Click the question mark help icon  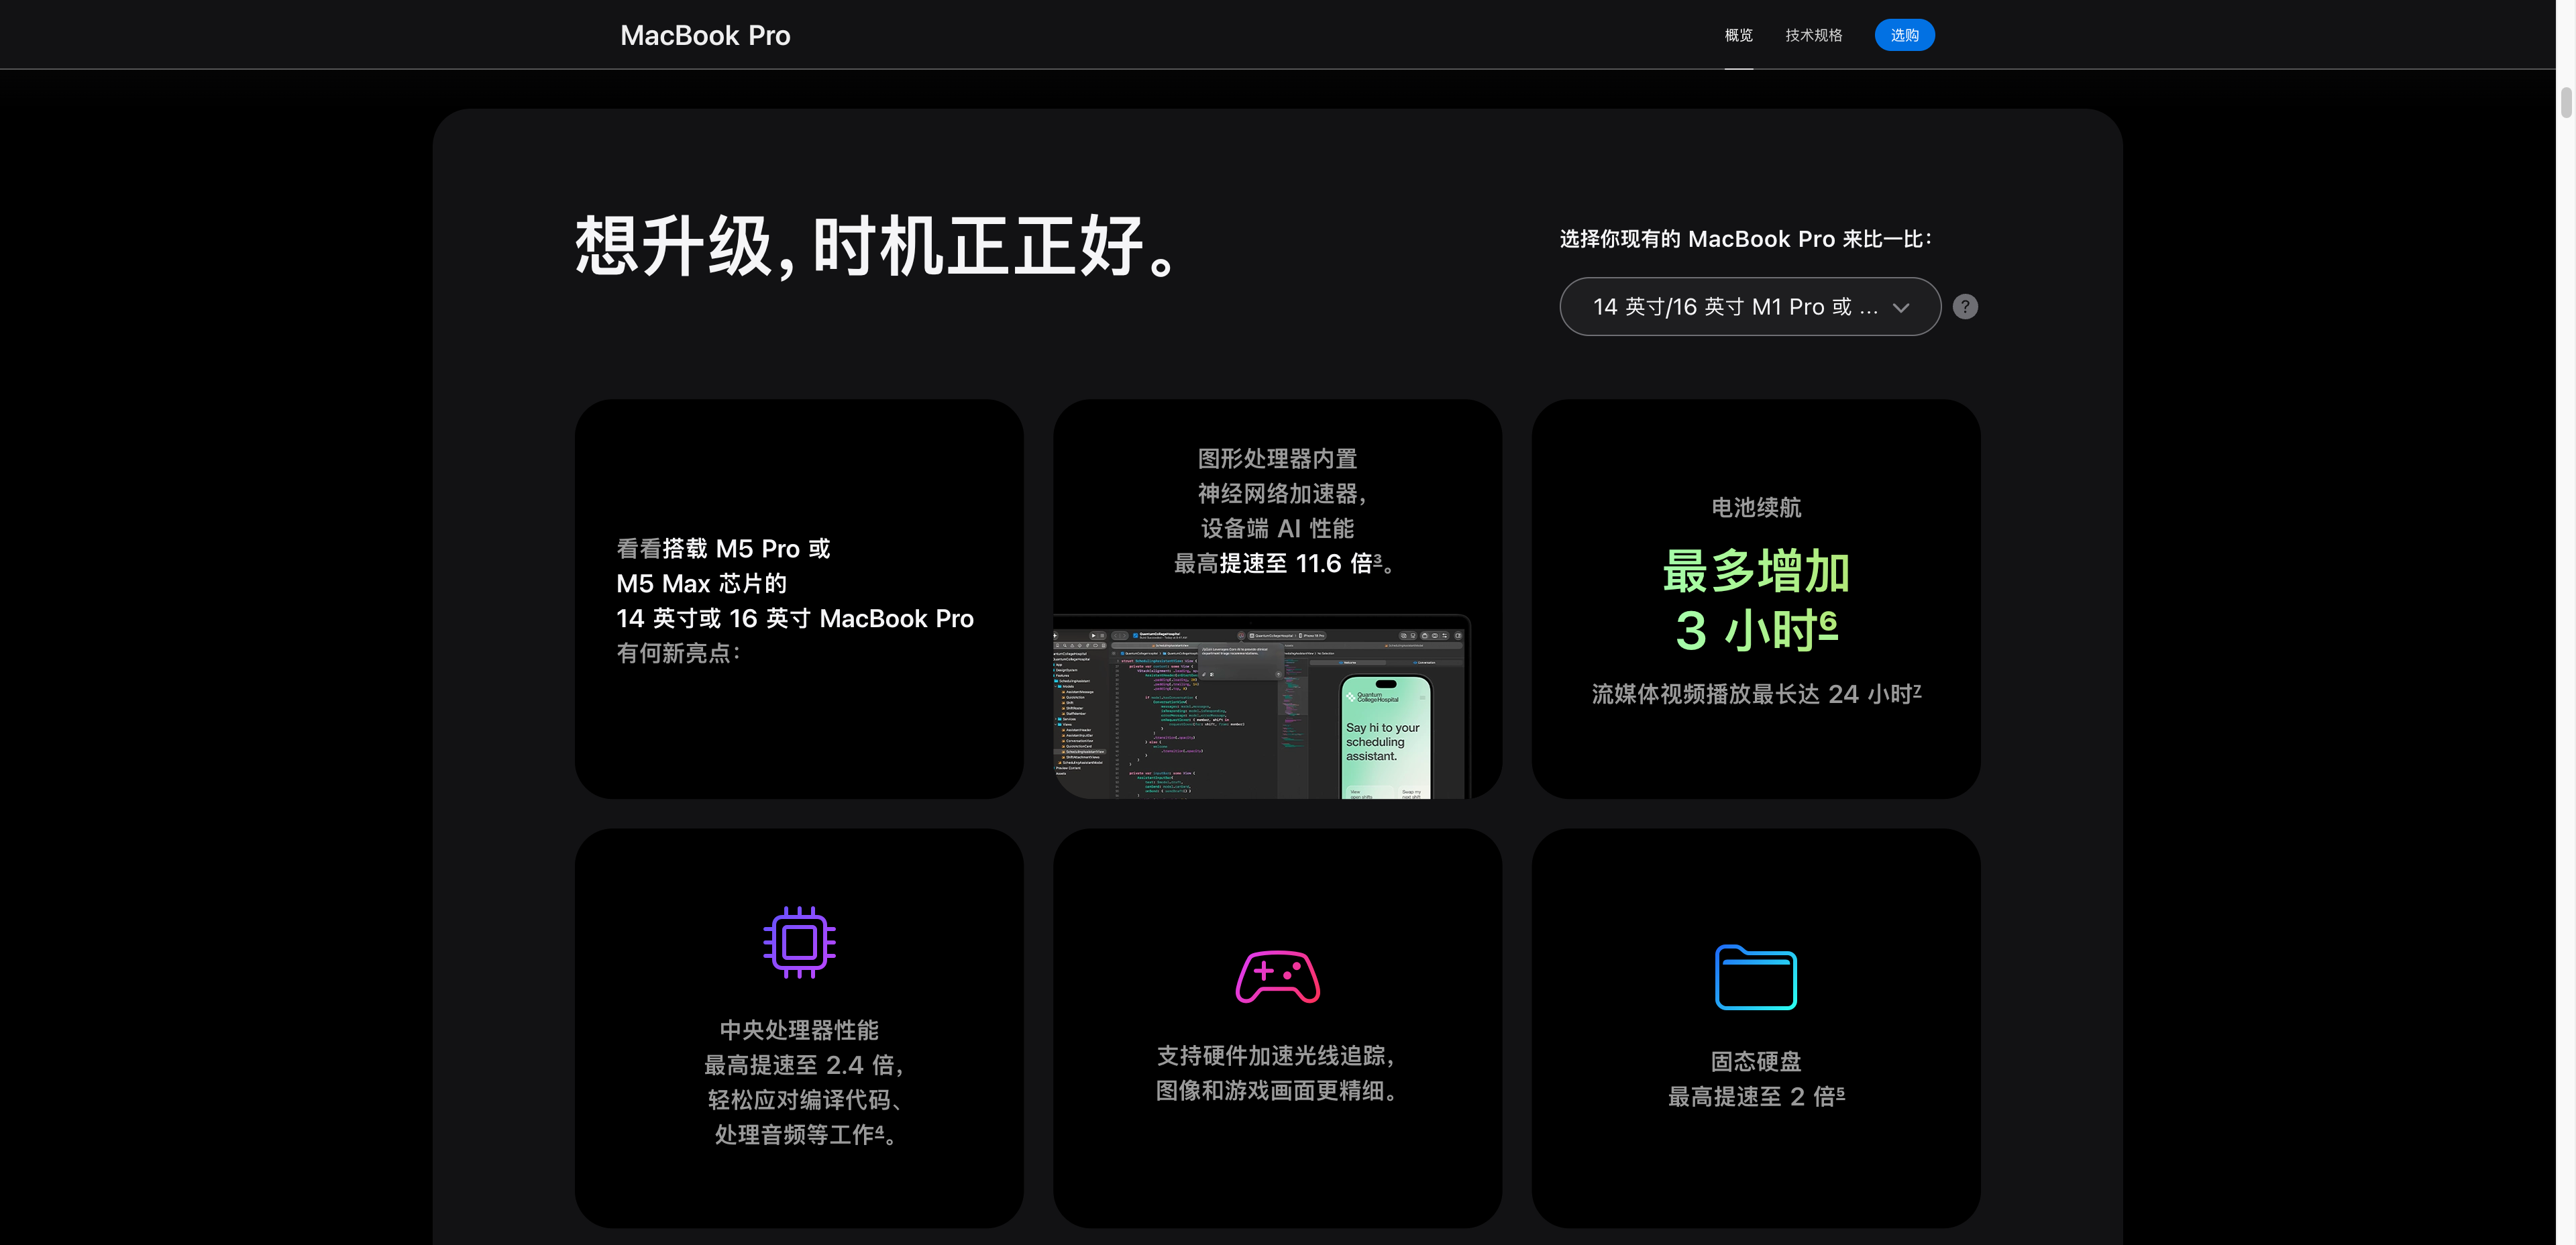click(x=1964, y=307)
